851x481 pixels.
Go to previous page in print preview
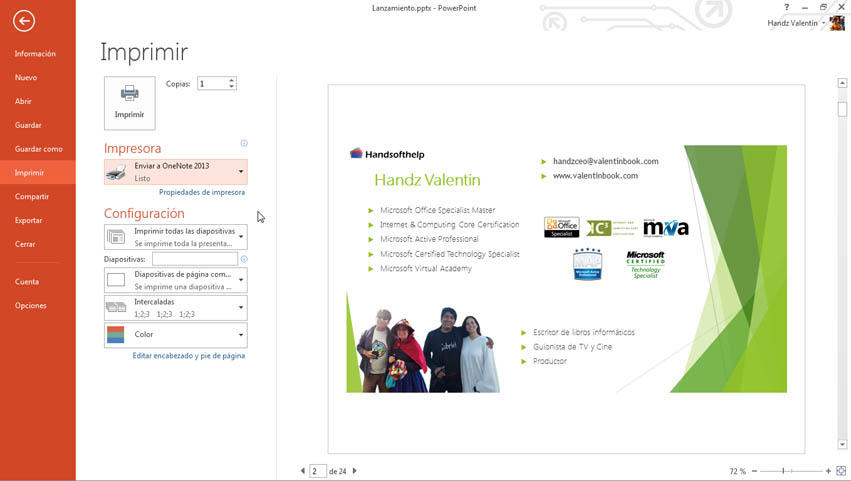point(303,471)
